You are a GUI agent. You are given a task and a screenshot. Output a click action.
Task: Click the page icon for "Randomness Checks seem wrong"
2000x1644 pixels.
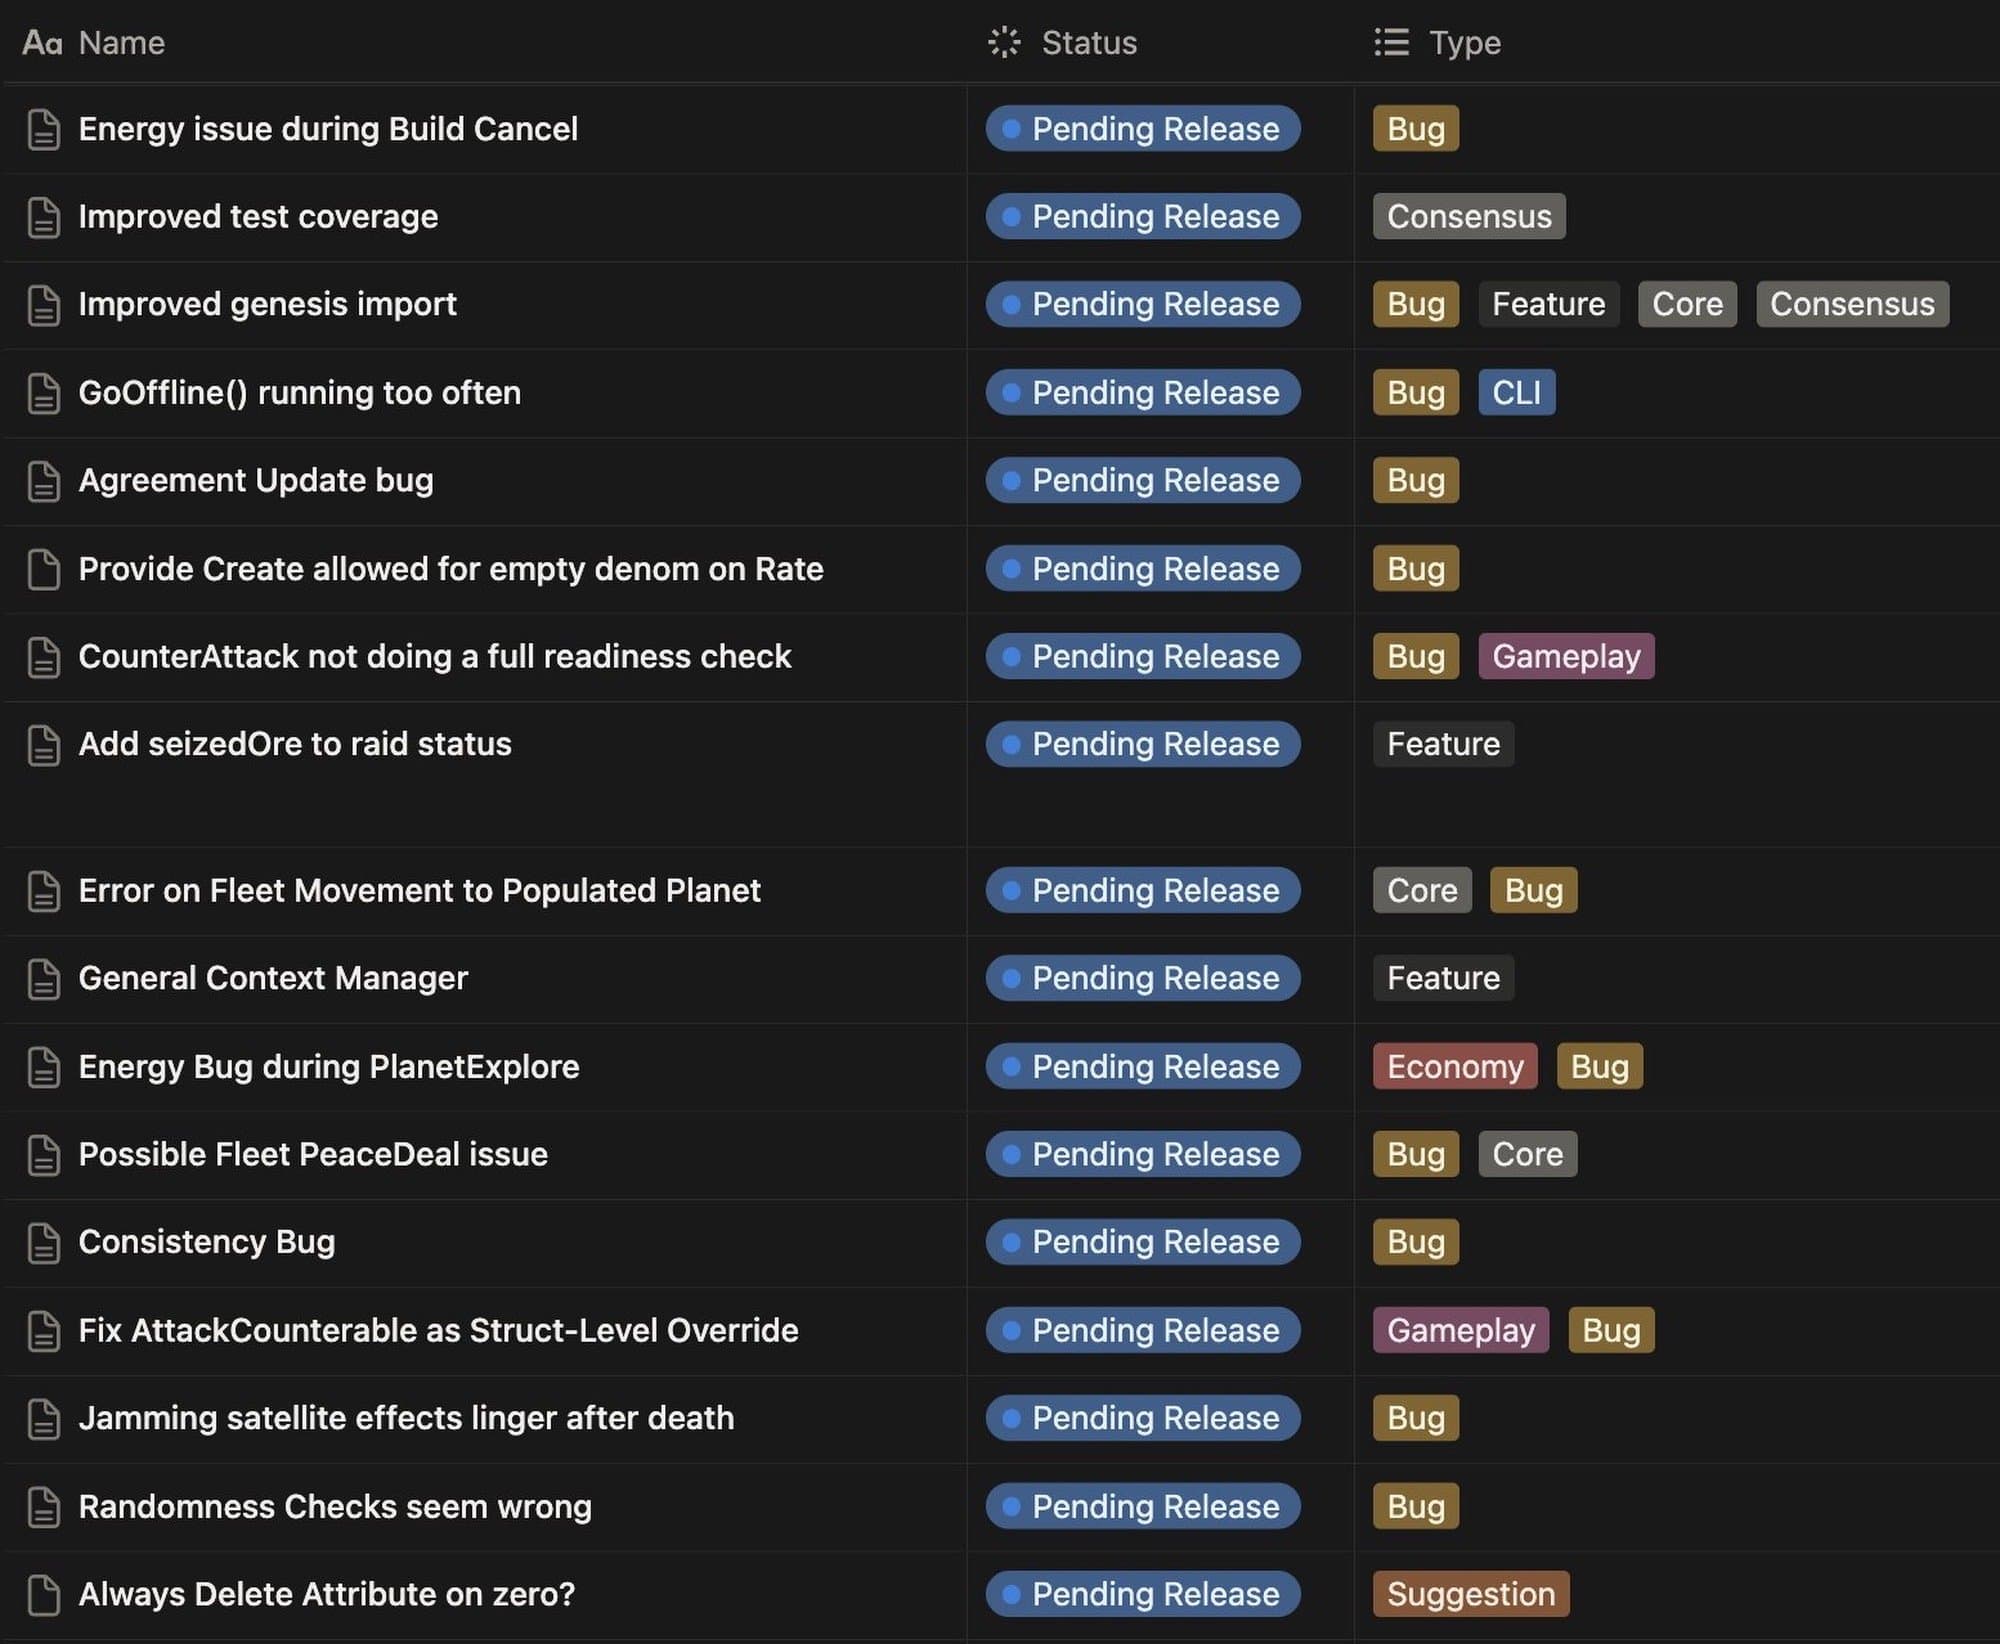(x=42, y=1506)
